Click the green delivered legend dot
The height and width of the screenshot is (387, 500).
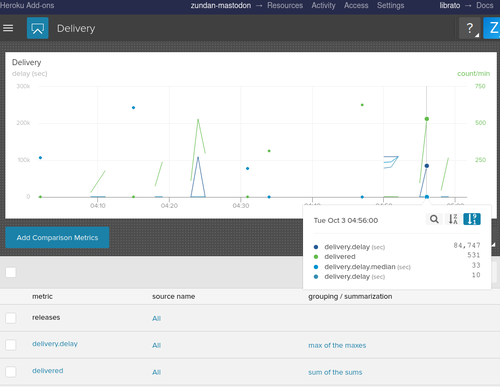(316, 257)
